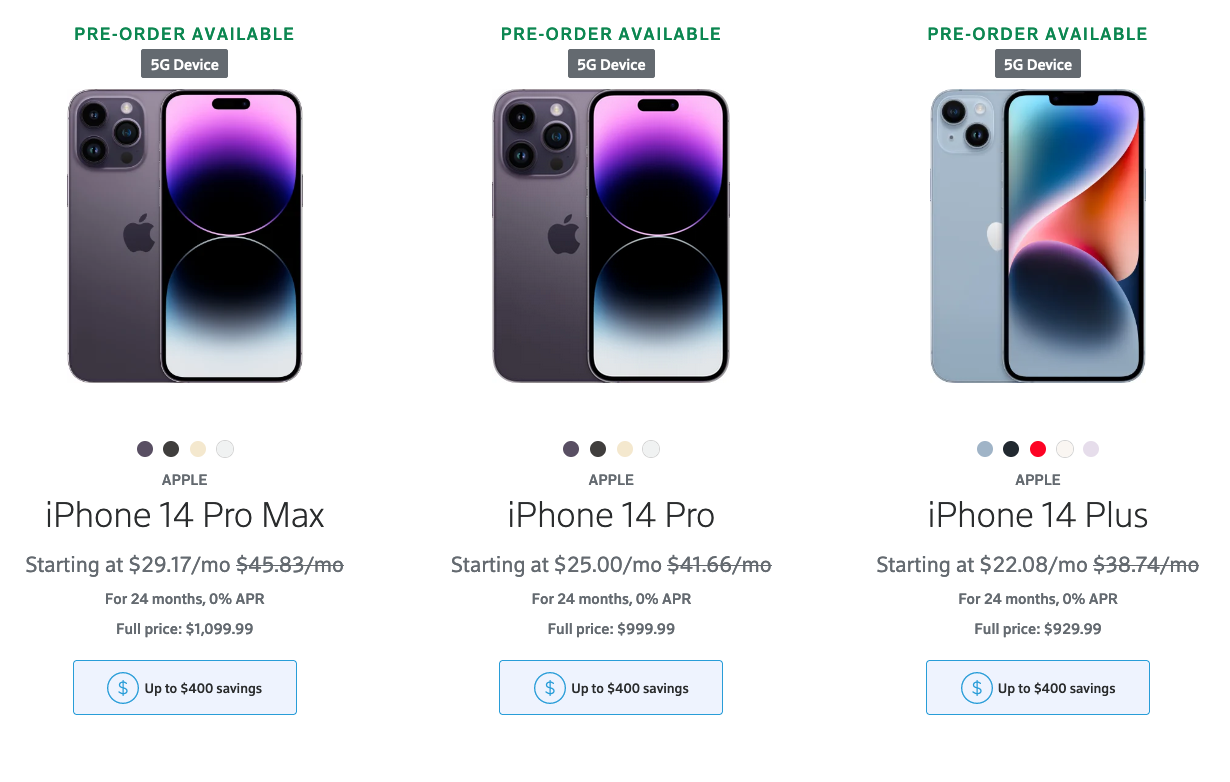Select red color swatch for iPhone 14 Plus
The height and width of the screenshot is (782, 1230).
click(x=1038, y=449)
